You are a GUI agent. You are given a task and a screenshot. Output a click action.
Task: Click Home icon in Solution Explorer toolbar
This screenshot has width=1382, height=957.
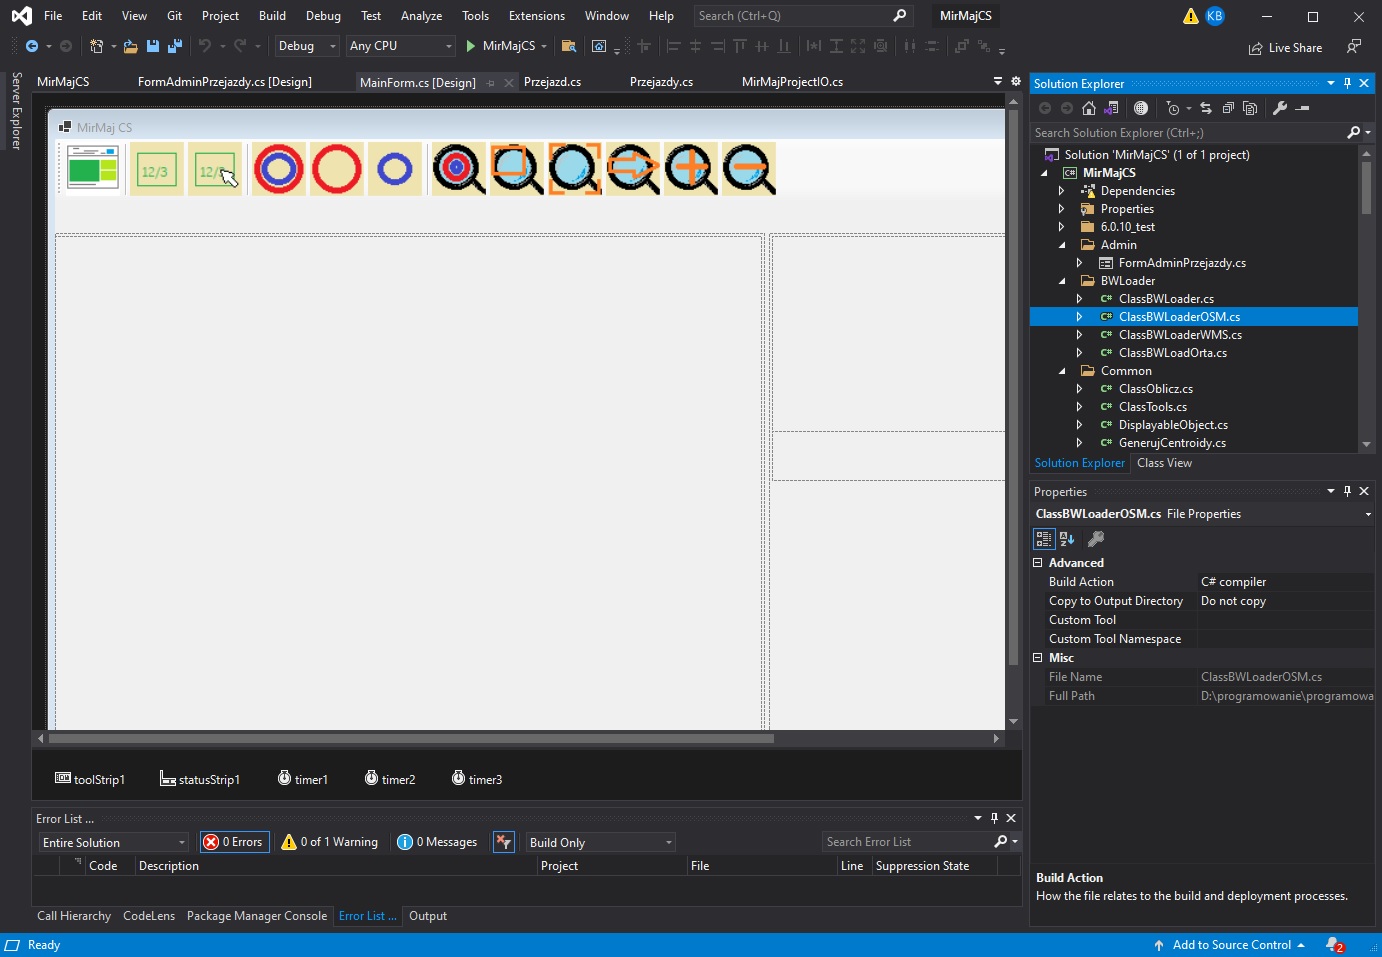point(1089,108)
